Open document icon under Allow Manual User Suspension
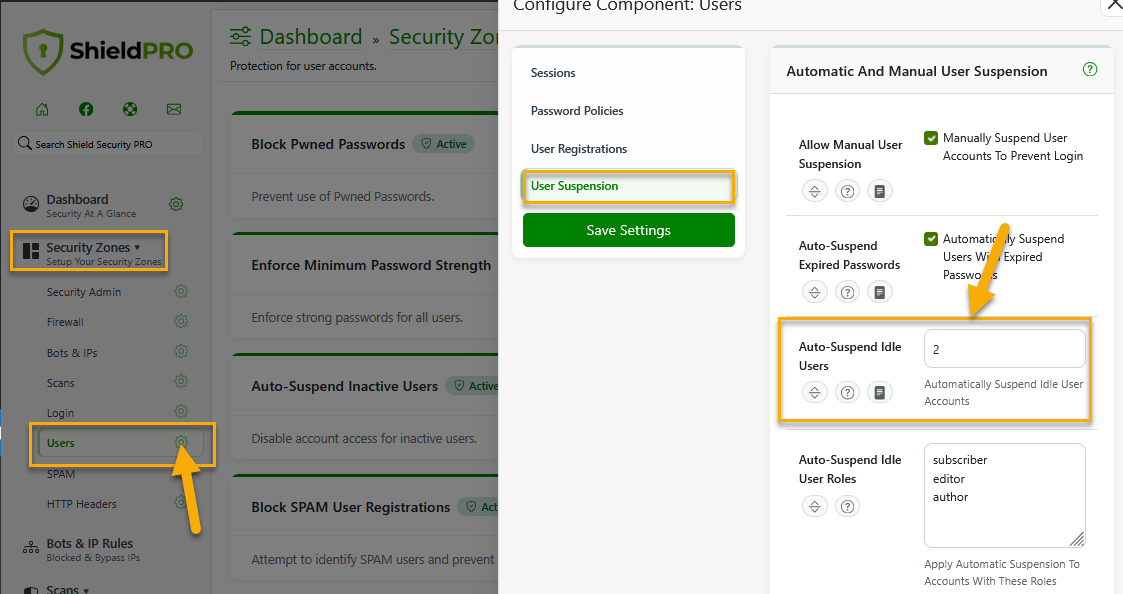 (x=879, y=191)
